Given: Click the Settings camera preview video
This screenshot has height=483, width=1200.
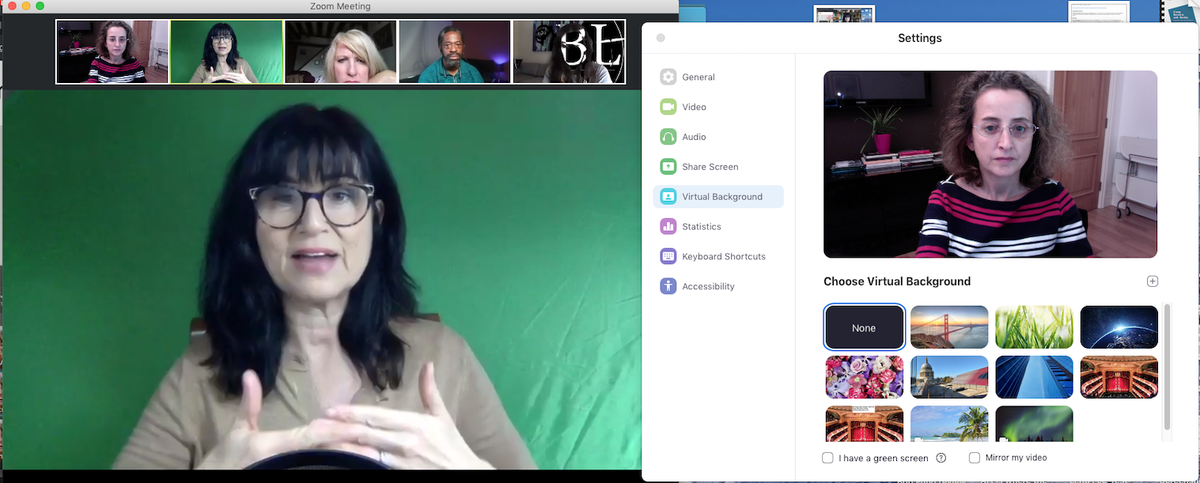Looking at the screenshot, I should point(990,164).
